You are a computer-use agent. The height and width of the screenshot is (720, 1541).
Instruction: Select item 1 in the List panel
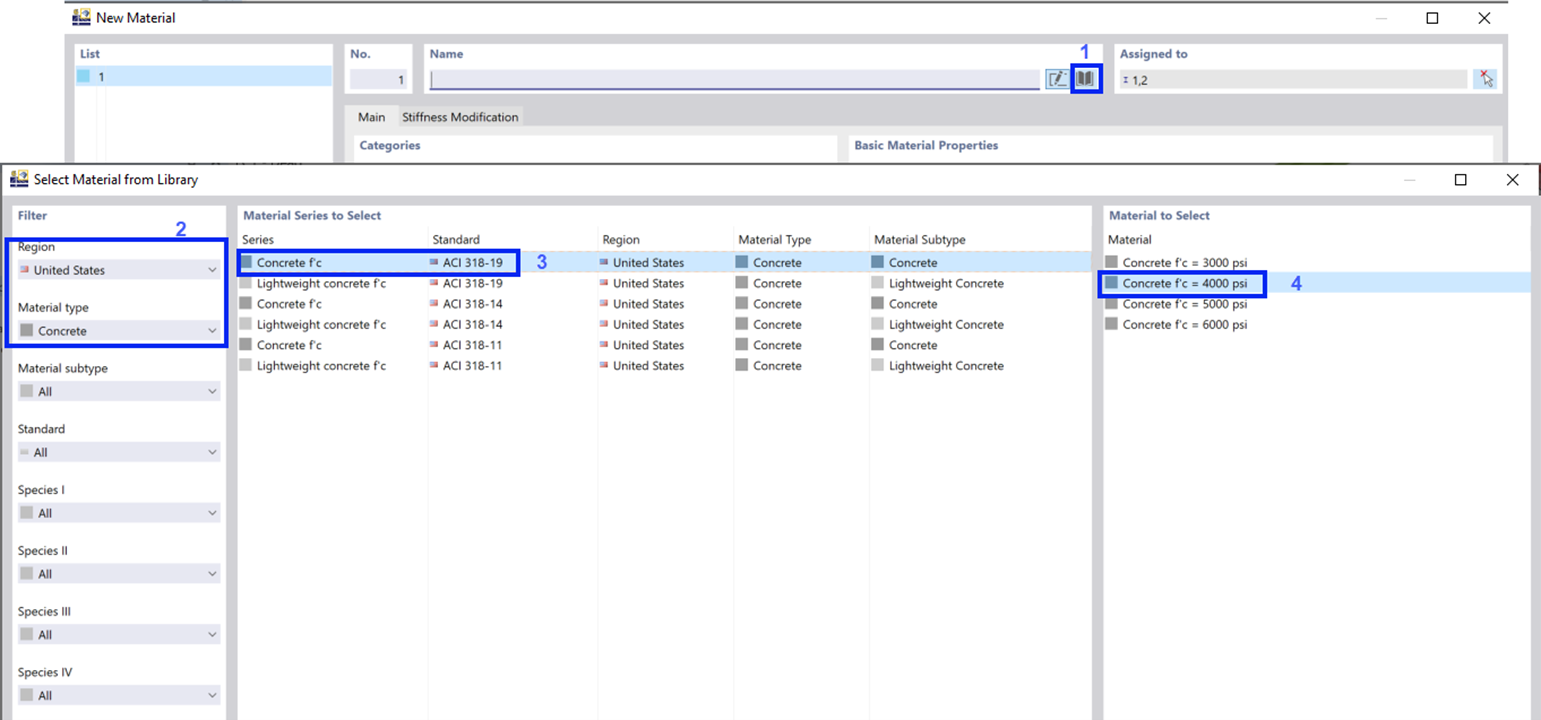tap(204, 77)
